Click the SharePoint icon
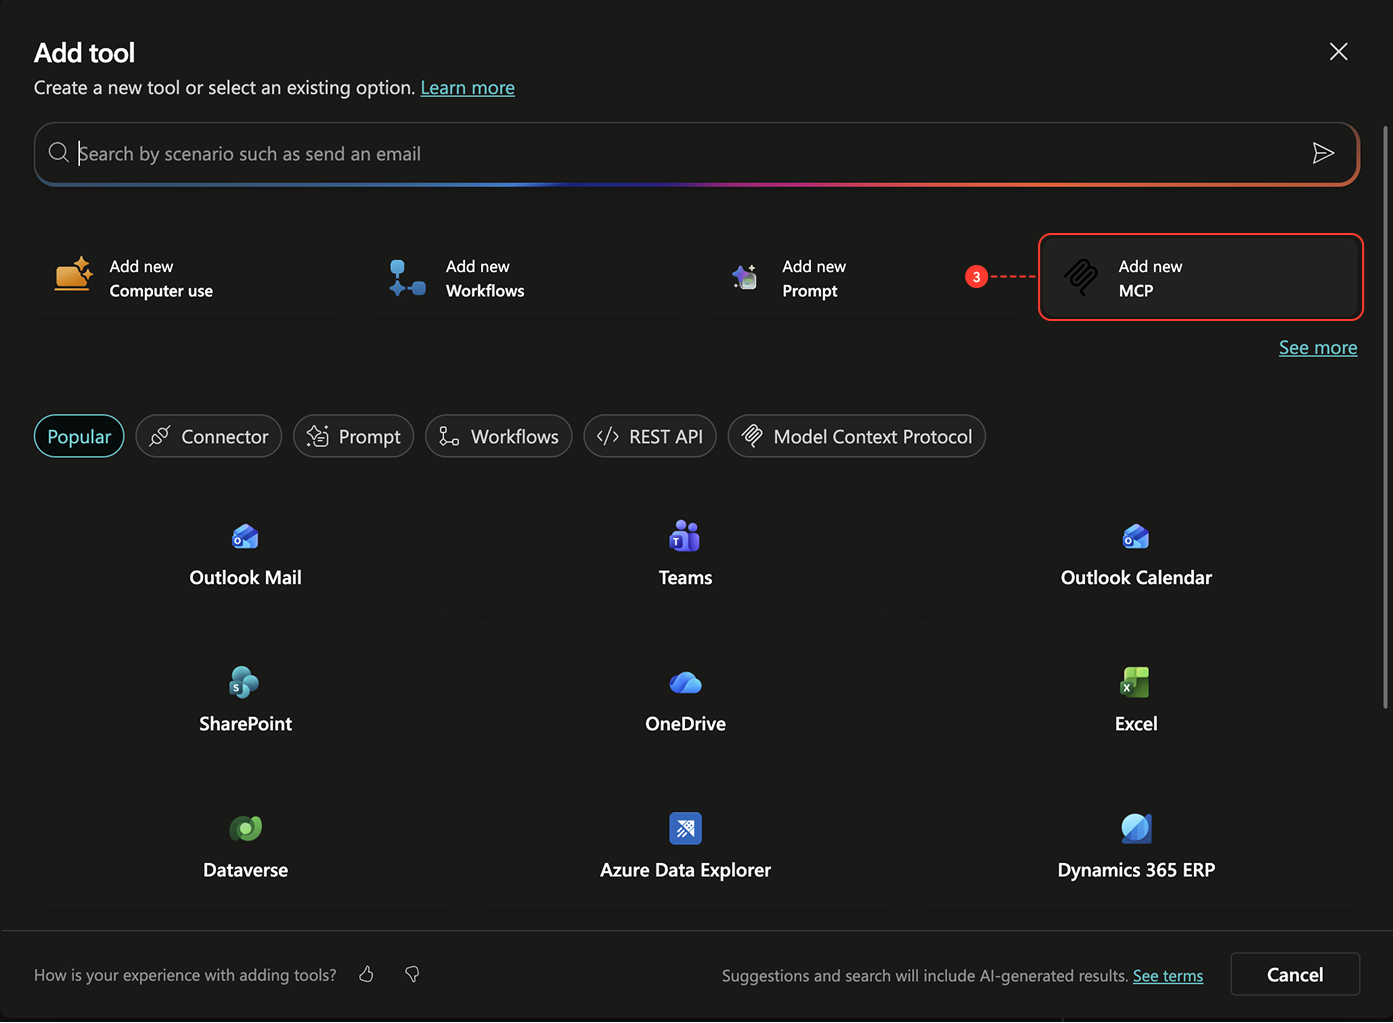This screenshot has width=1393, height=1023. pos(244,682)
